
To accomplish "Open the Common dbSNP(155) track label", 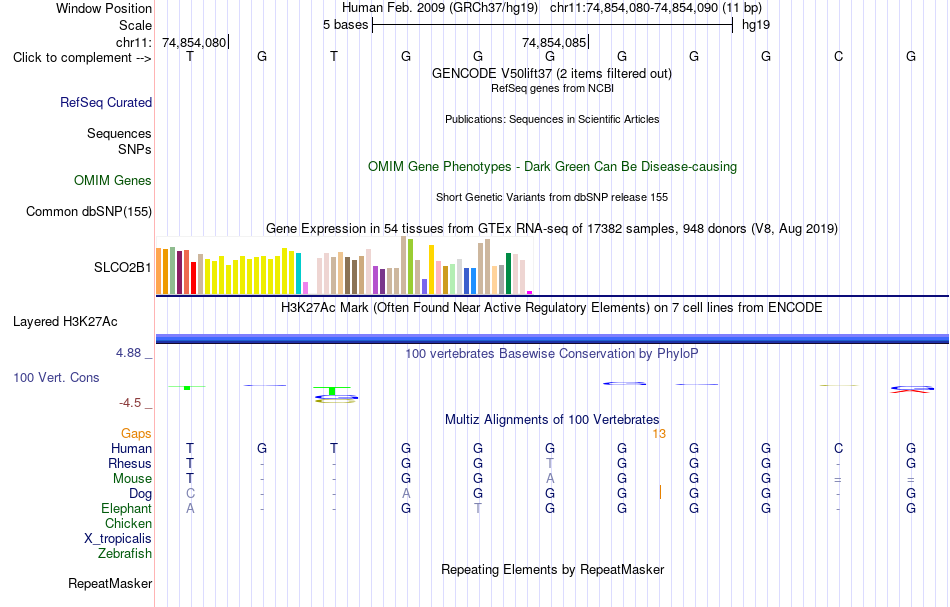I will [x=89, y=211].
